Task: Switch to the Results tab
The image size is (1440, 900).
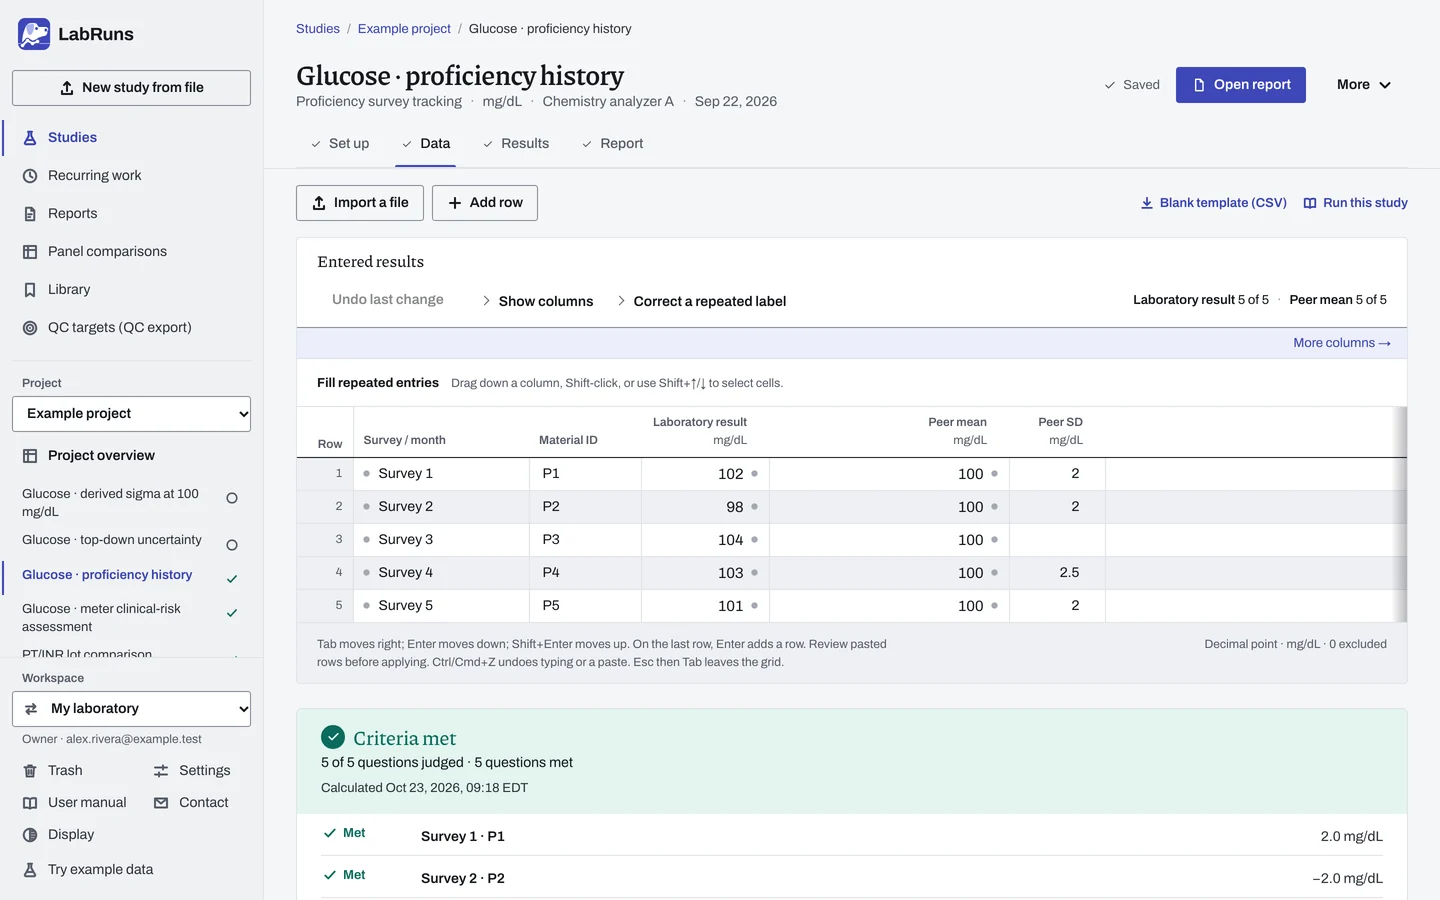Action: pos(516,144)
